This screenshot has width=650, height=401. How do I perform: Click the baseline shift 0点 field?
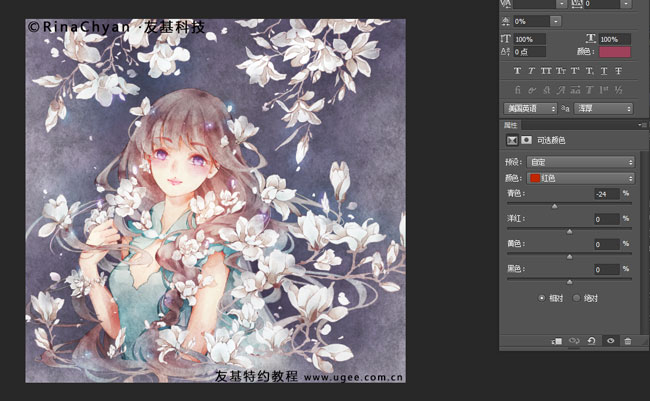tap(530, 52)
